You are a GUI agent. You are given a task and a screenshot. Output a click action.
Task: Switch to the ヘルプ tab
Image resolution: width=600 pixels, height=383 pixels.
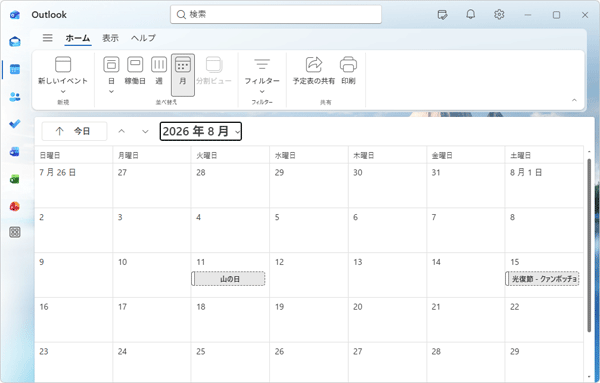pos(143,38)
